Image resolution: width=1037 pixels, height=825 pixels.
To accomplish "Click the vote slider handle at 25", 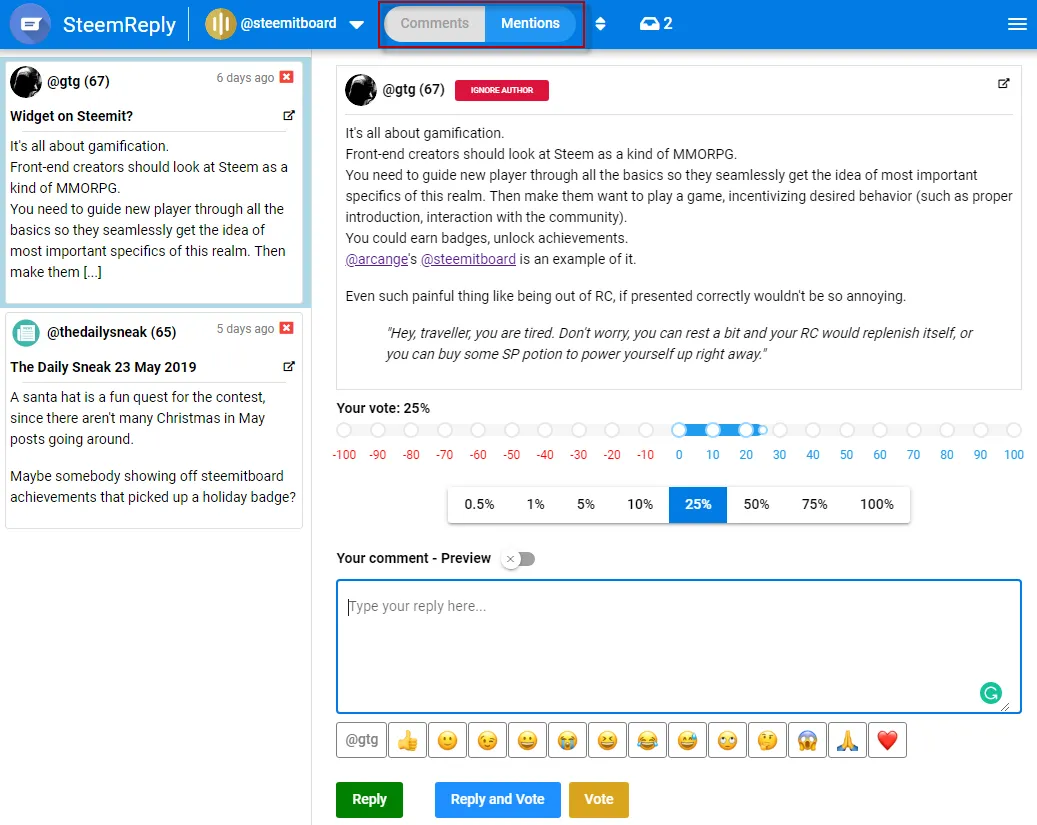I will pyautogui.click(x=763, y=430).
